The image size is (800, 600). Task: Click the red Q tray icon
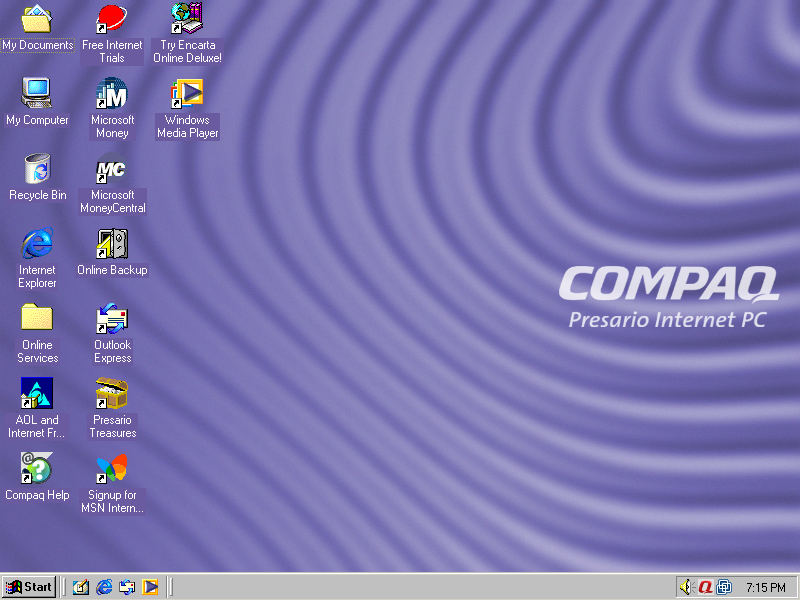(705, 587)
